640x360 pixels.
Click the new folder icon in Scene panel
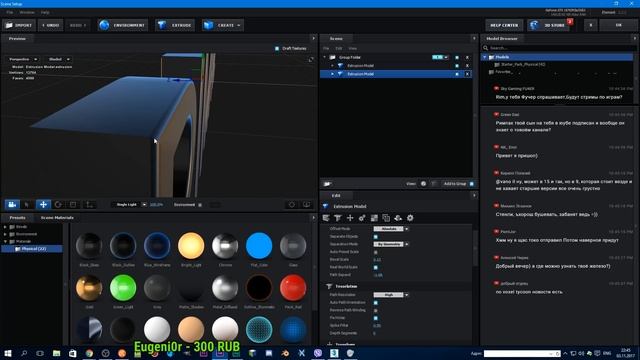tap(327, 184)
